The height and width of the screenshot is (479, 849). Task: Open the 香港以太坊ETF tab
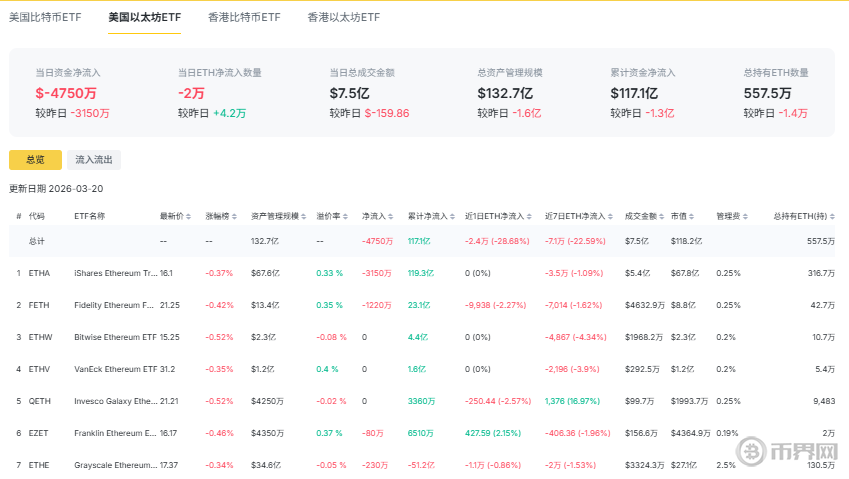[x=344, y=17]
